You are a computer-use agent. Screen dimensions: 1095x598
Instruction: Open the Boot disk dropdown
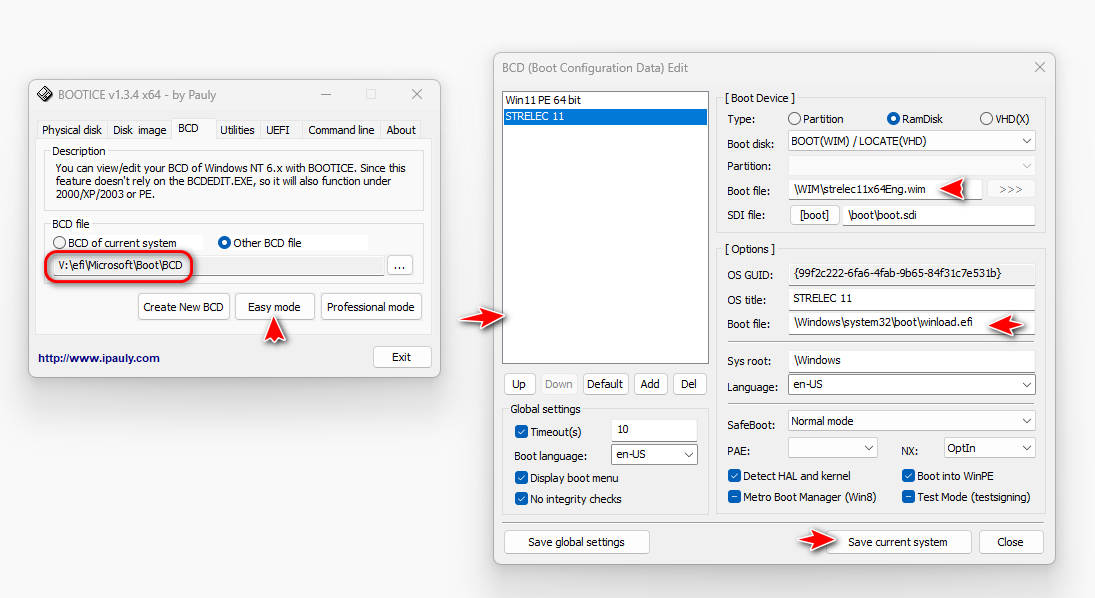click(911, 141)
